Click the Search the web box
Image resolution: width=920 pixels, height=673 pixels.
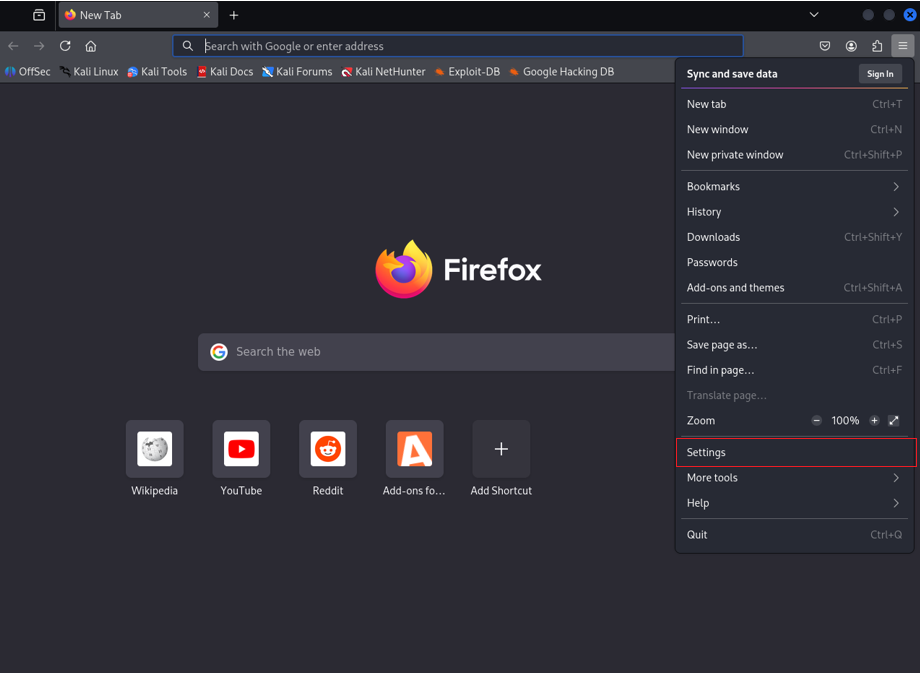437,351
